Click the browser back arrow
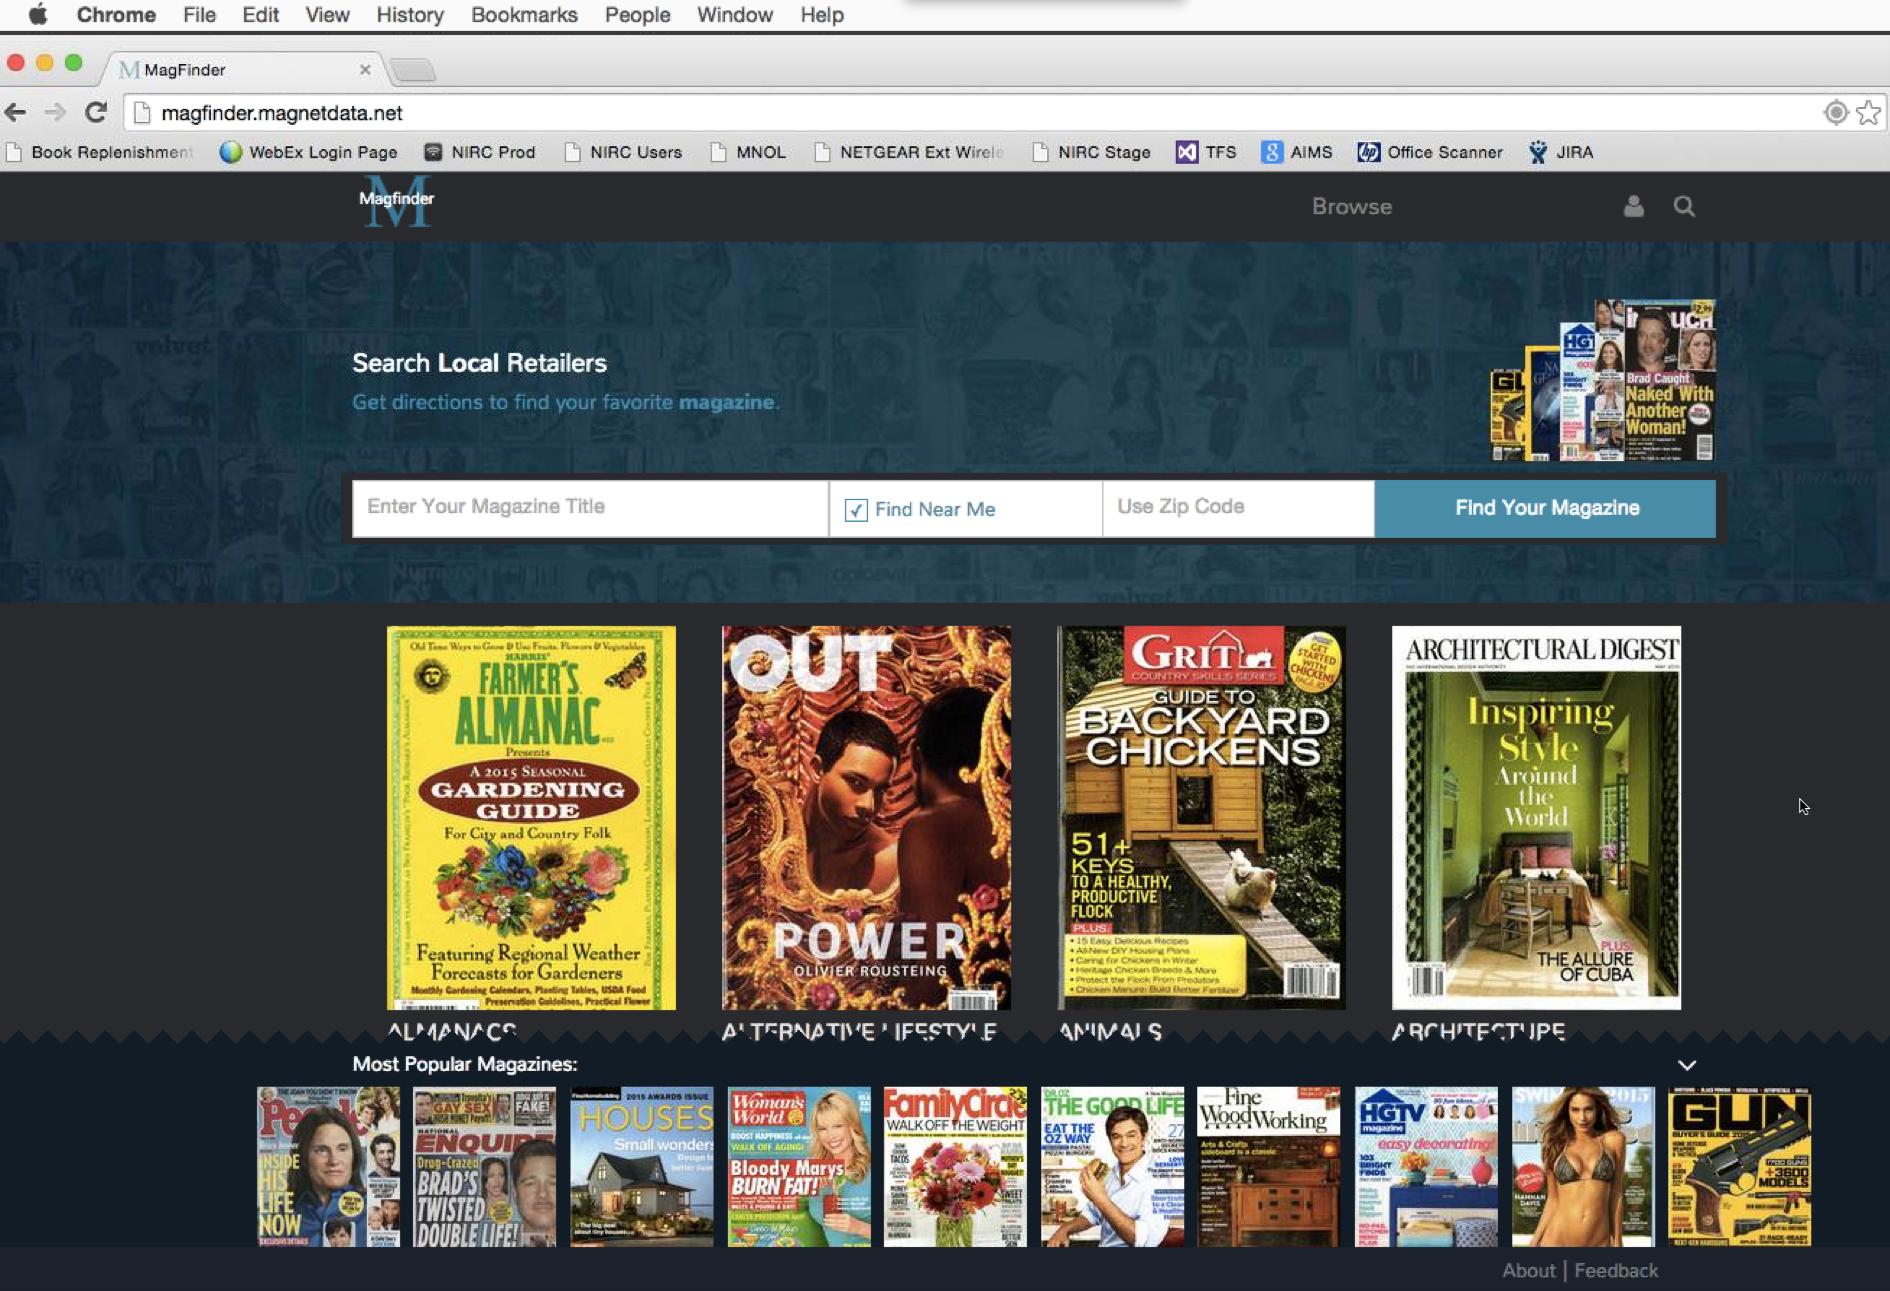 click(16, 113)
